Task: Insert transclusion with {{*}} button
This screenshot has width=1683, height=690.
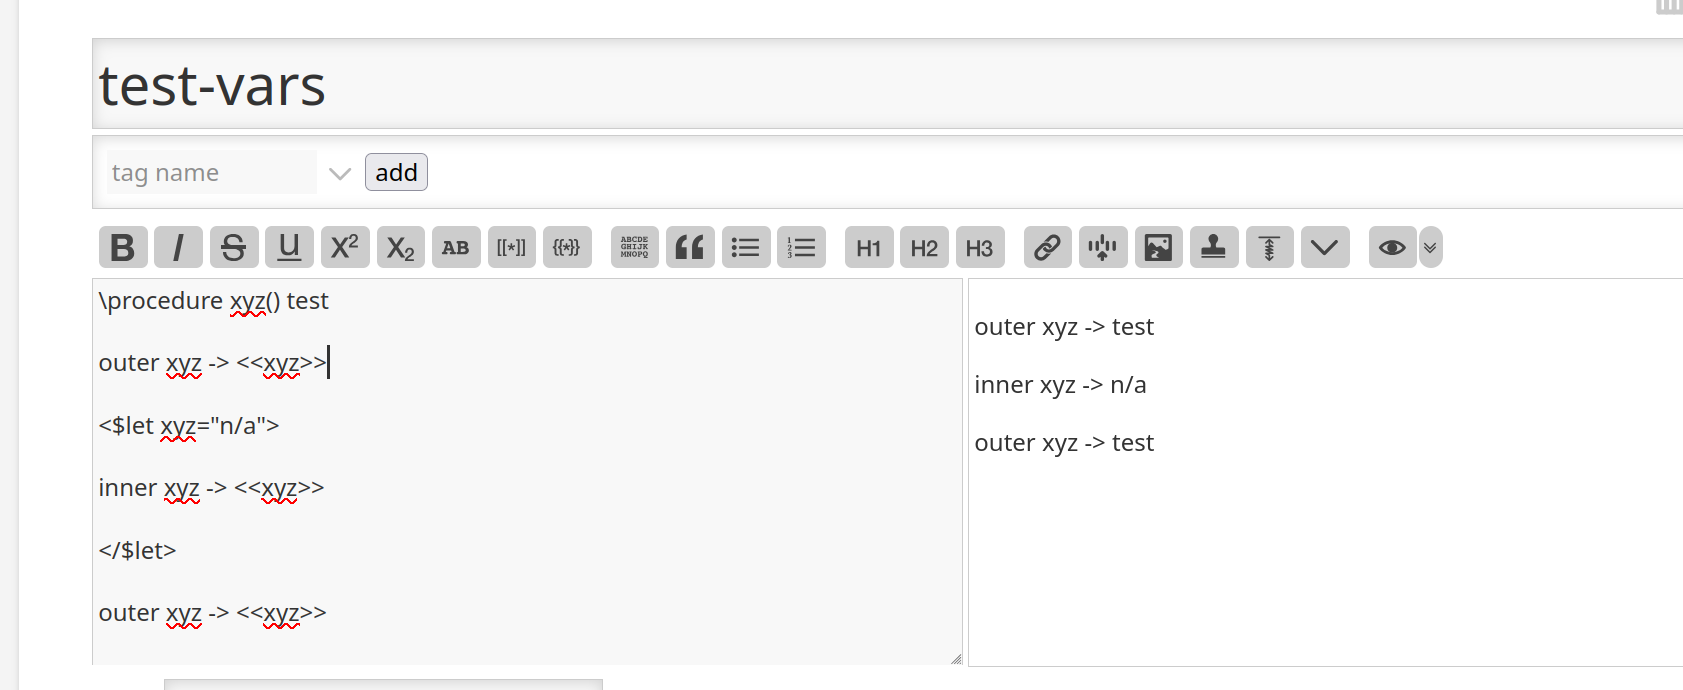Action: pyautogui.click(x=567, y=247)
